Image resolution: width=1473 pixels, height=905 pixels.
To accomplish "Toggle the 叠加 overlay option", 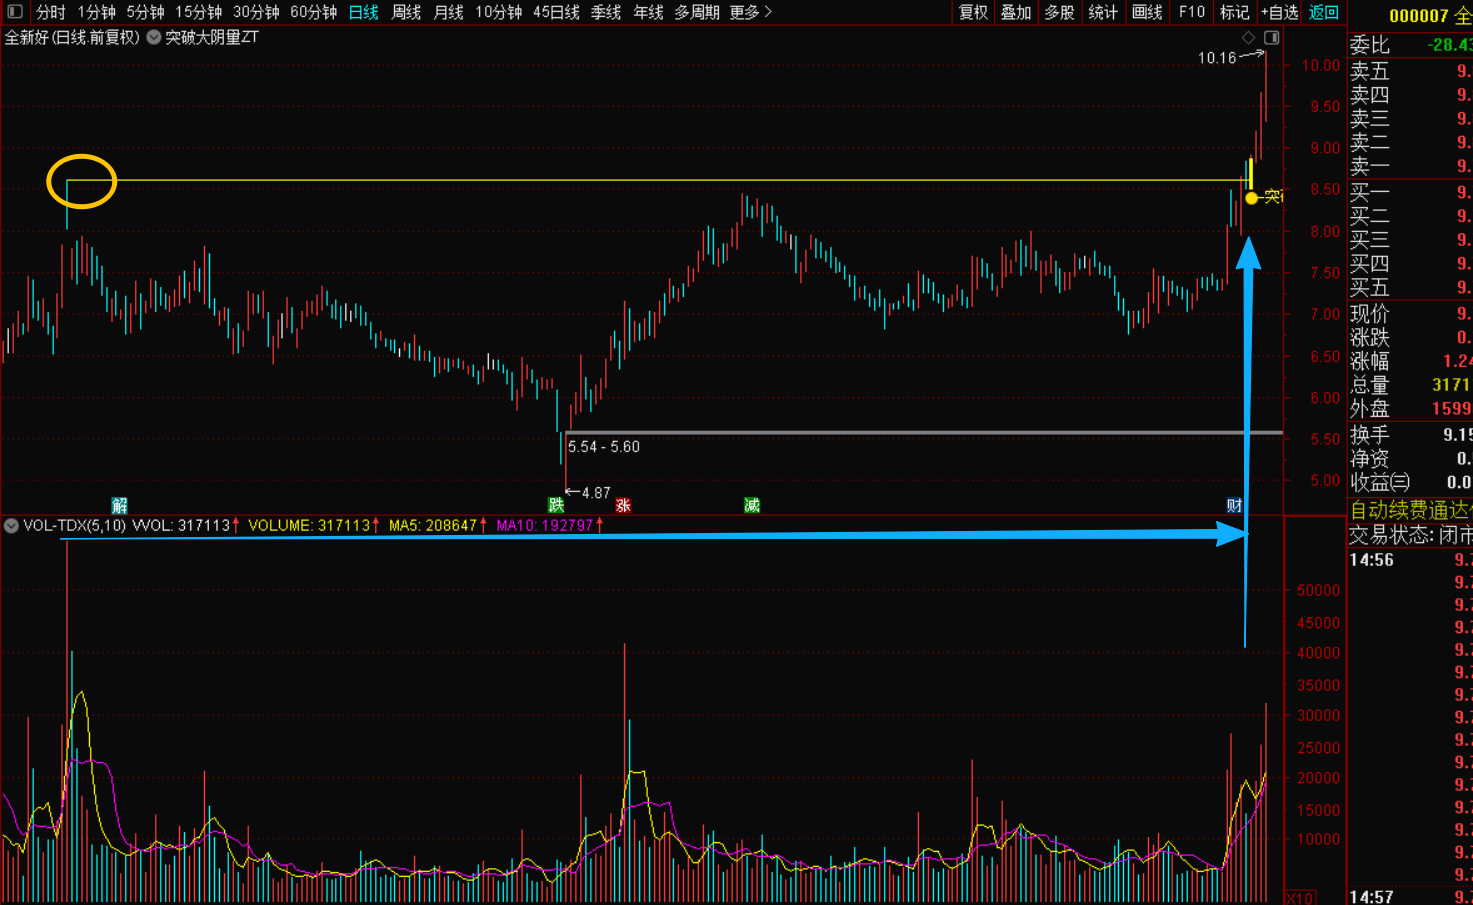I will tap(1016, 12).
